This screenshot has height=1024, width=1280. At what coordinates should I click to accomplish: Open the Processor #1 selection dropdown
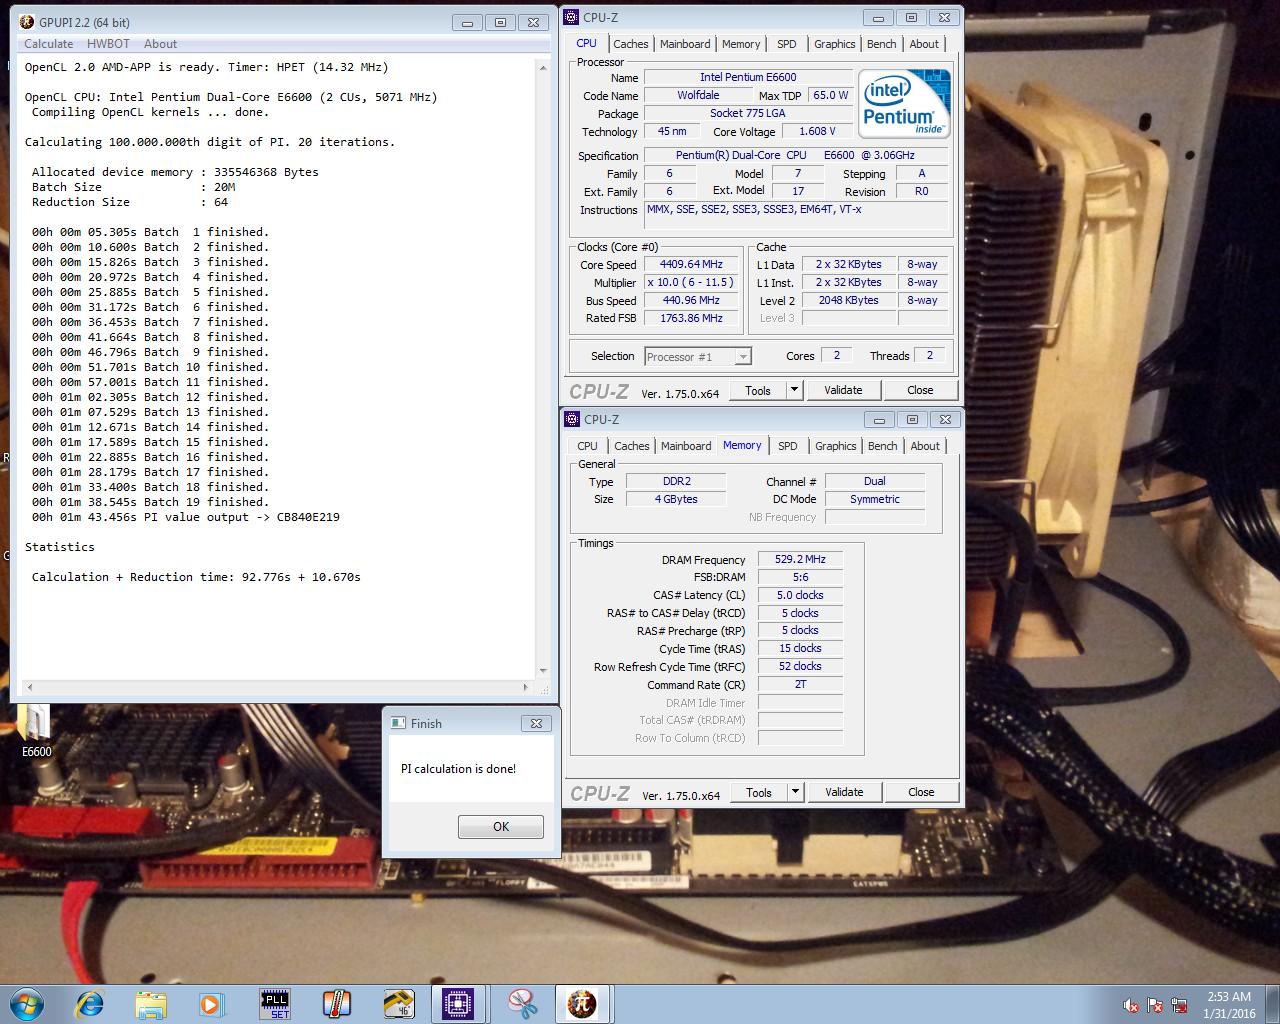(x=698, y=356)
